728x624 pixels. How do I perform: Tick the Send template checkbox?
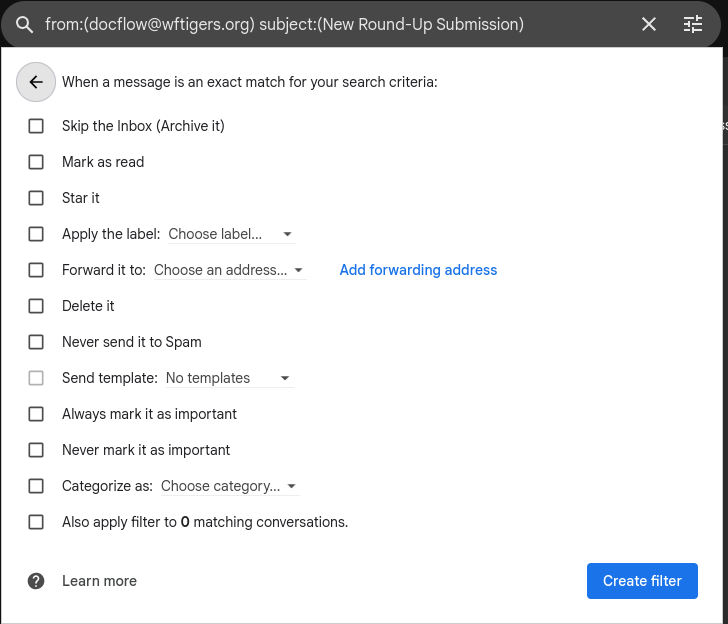pyautogui.click(x=36, y=378)
